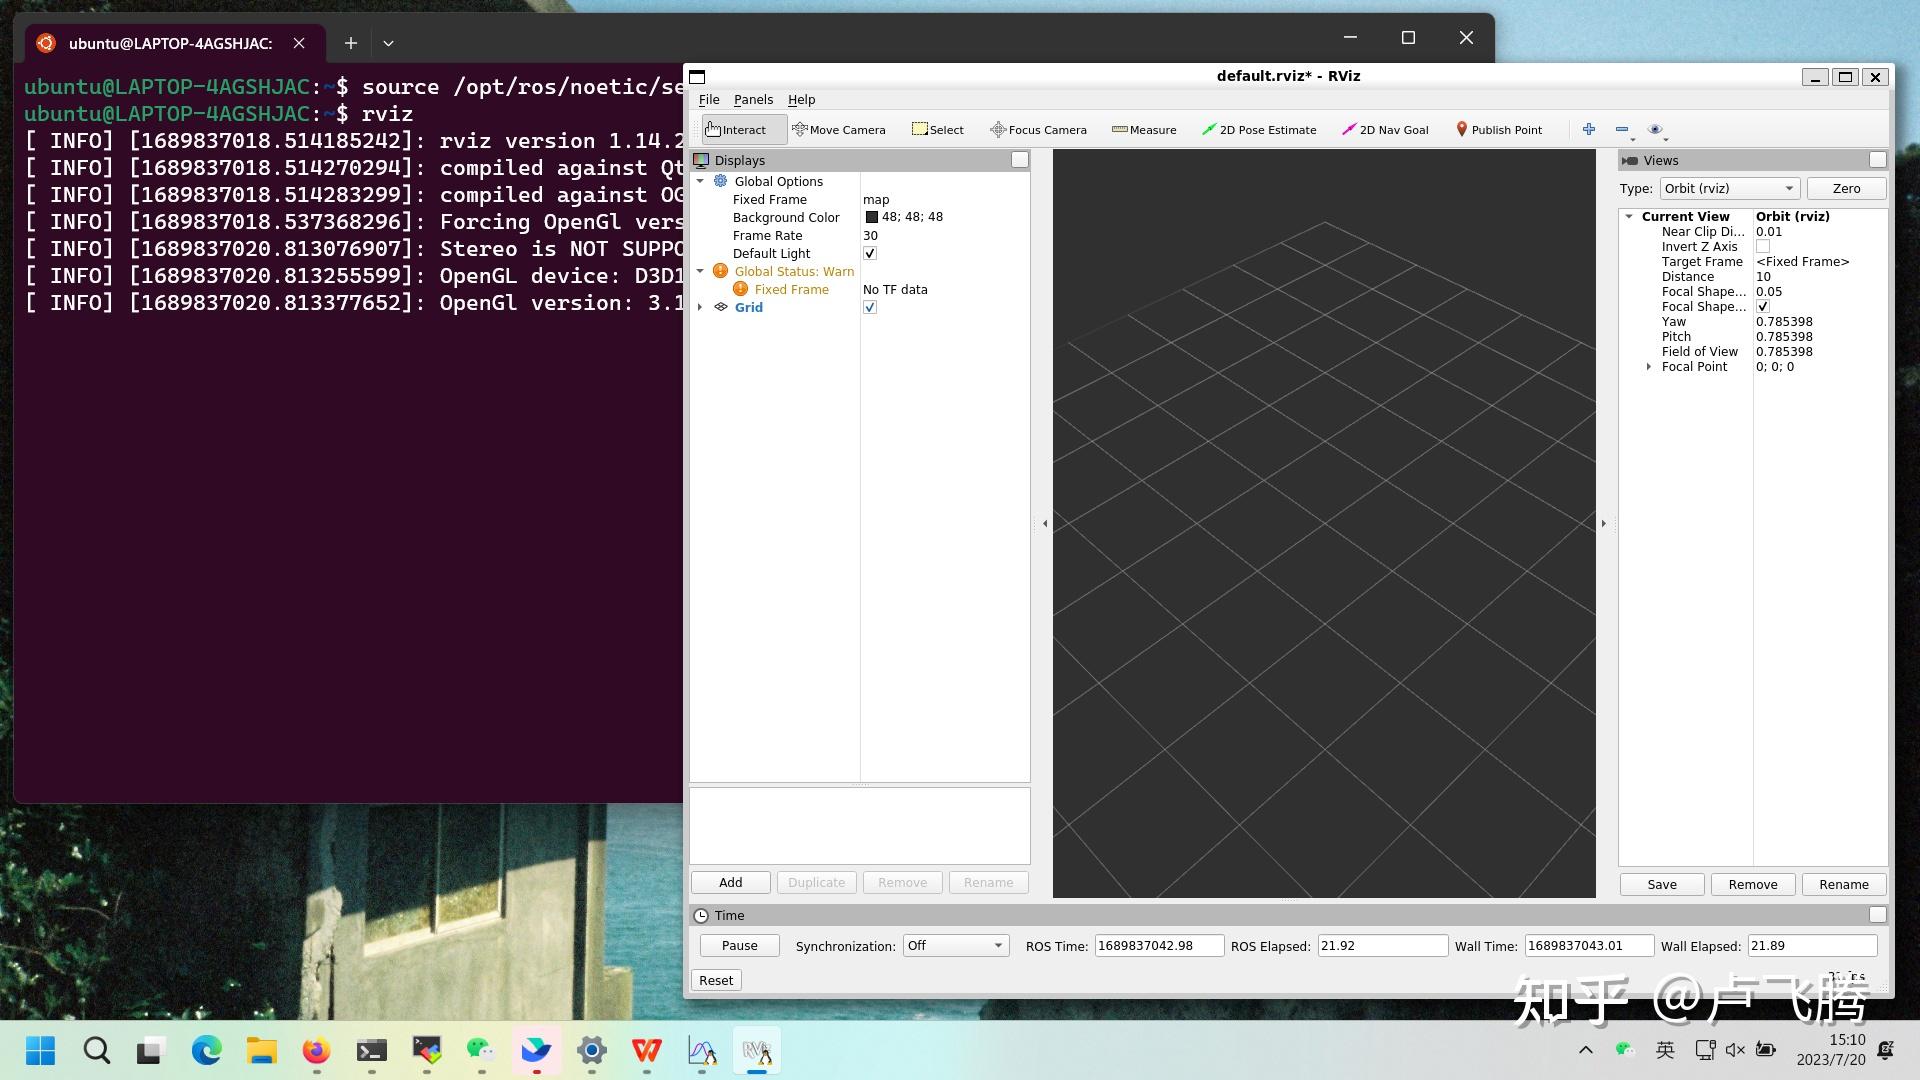Toggle the Invert Z Axis checkbox
Screen dimensions: 1920x1080
[1762, 246]
